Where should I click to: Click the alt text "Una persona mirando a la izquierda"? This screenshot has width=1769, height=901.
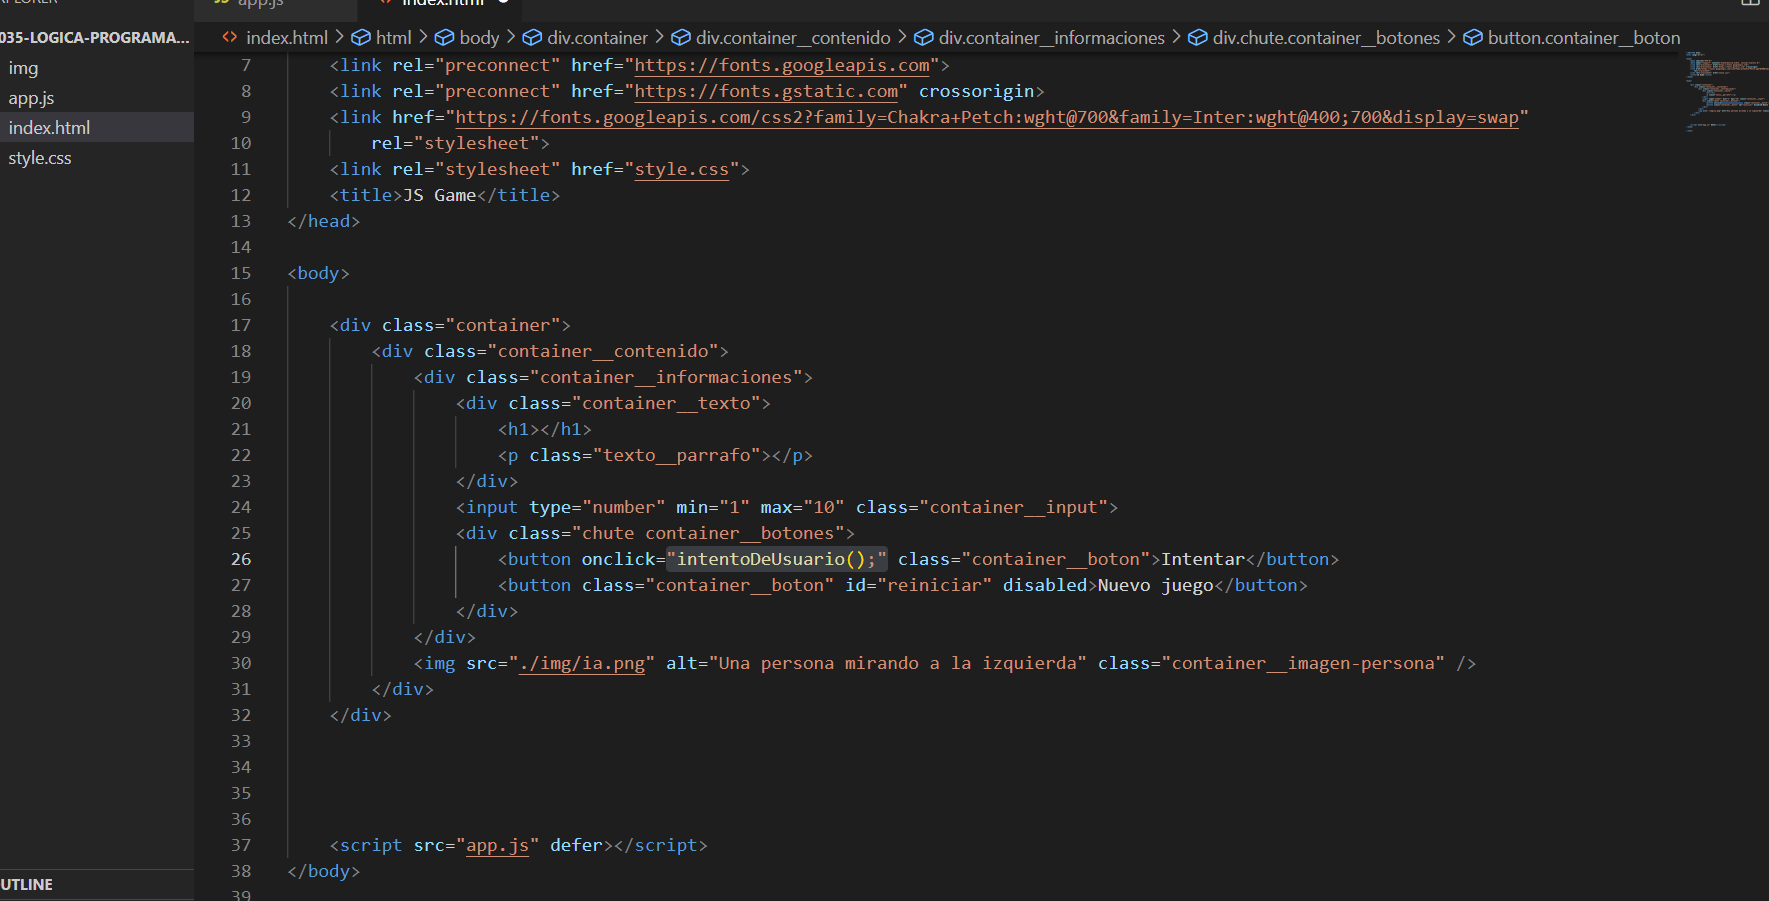pyautogui.click(x=897, y=663)
